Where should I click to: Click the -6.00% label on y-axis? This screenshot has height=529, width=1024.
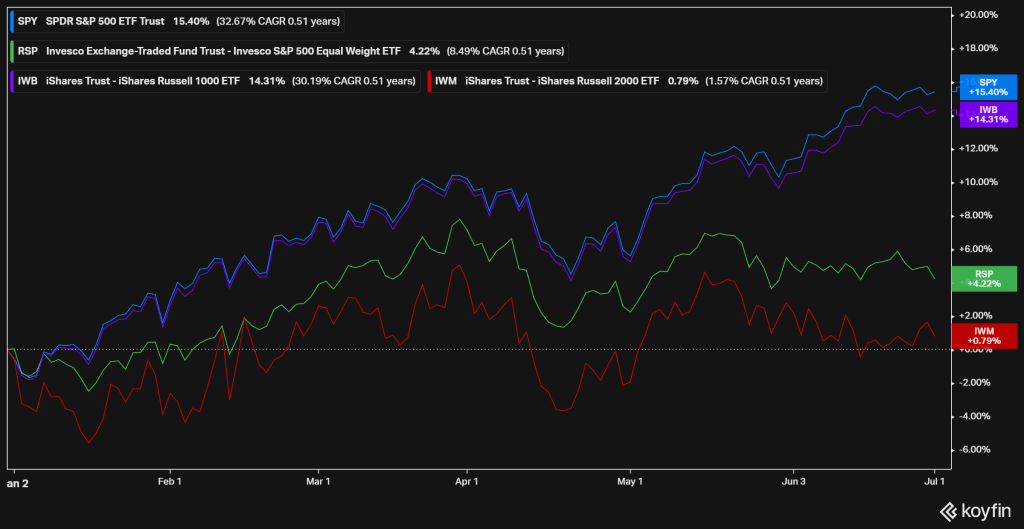tap(978, 449)
